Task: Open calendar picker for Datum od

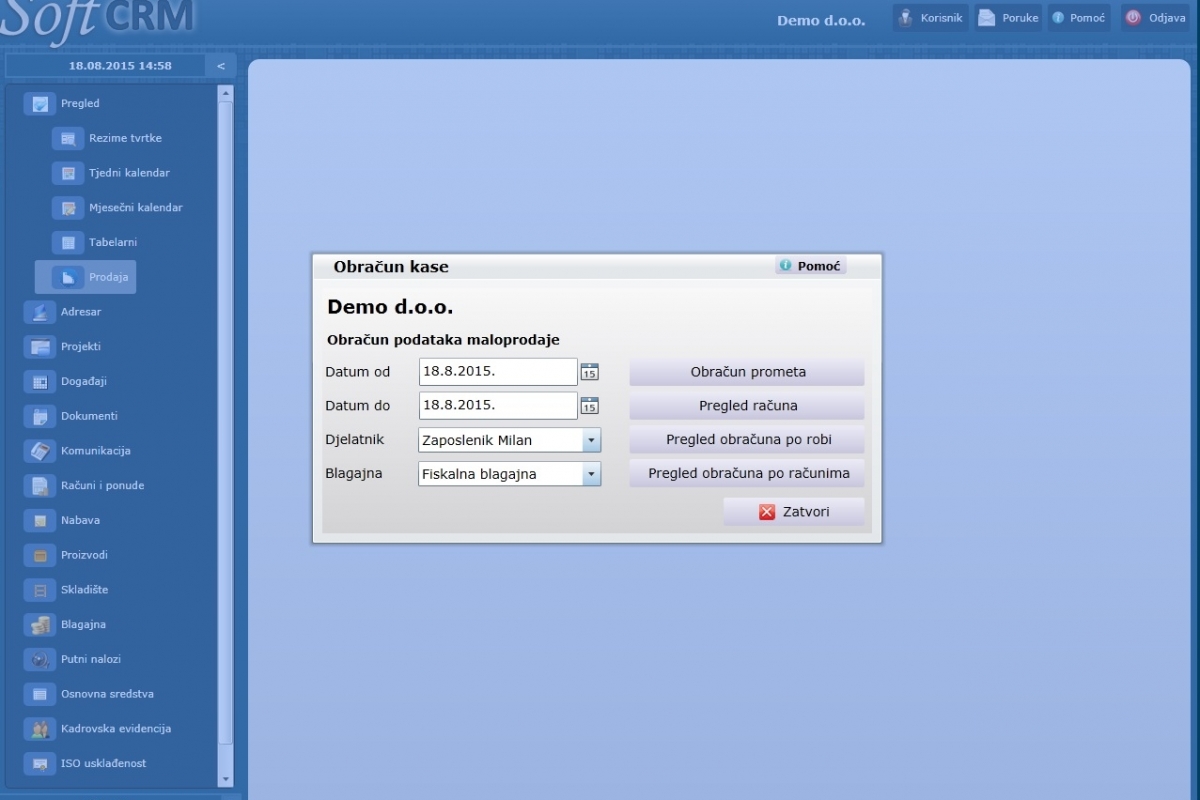Action: (590, 372)
